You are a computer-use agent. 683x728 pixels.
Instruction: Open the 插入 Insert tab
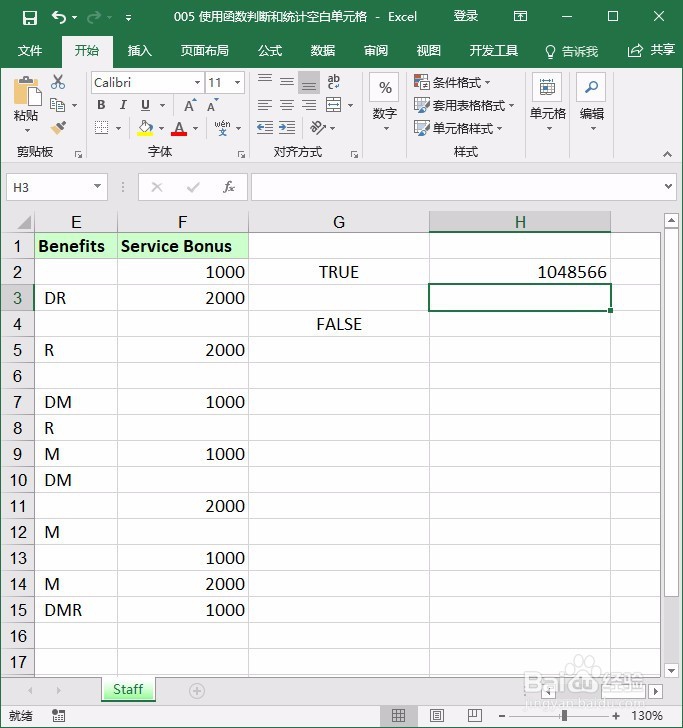click(x=140, y=51)
